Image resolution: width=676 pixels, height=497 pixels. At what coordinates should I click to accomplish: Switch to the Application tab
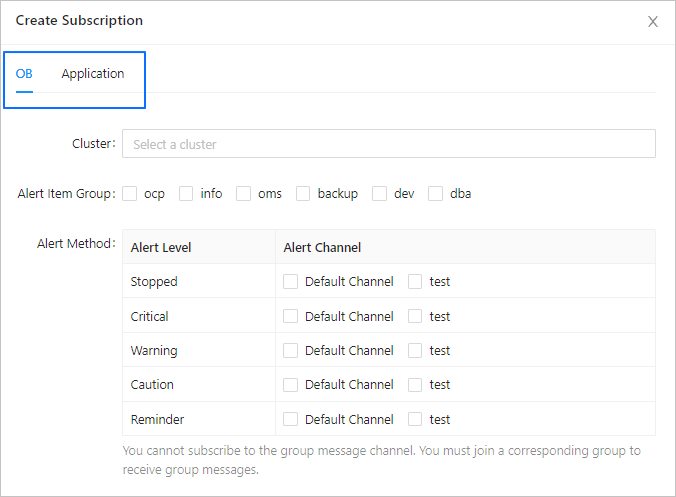click(93, 74)
